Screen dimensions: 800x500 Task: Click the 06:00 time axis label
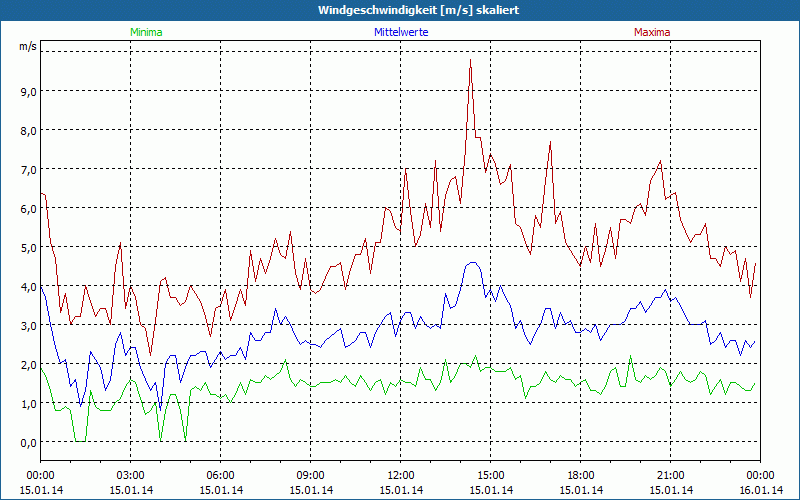pyautogui.click(x=220, y=476)
